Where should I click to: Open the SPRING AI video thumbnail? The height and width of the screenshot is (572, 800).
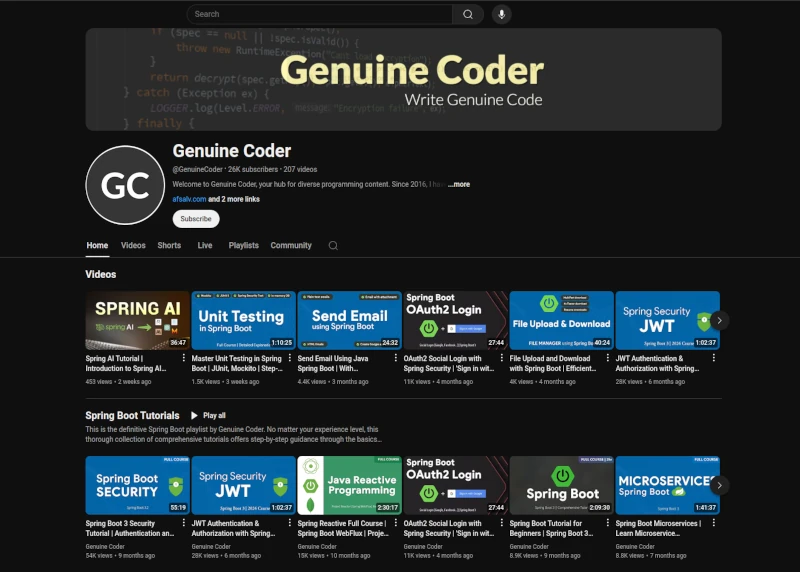click(137, 320)
